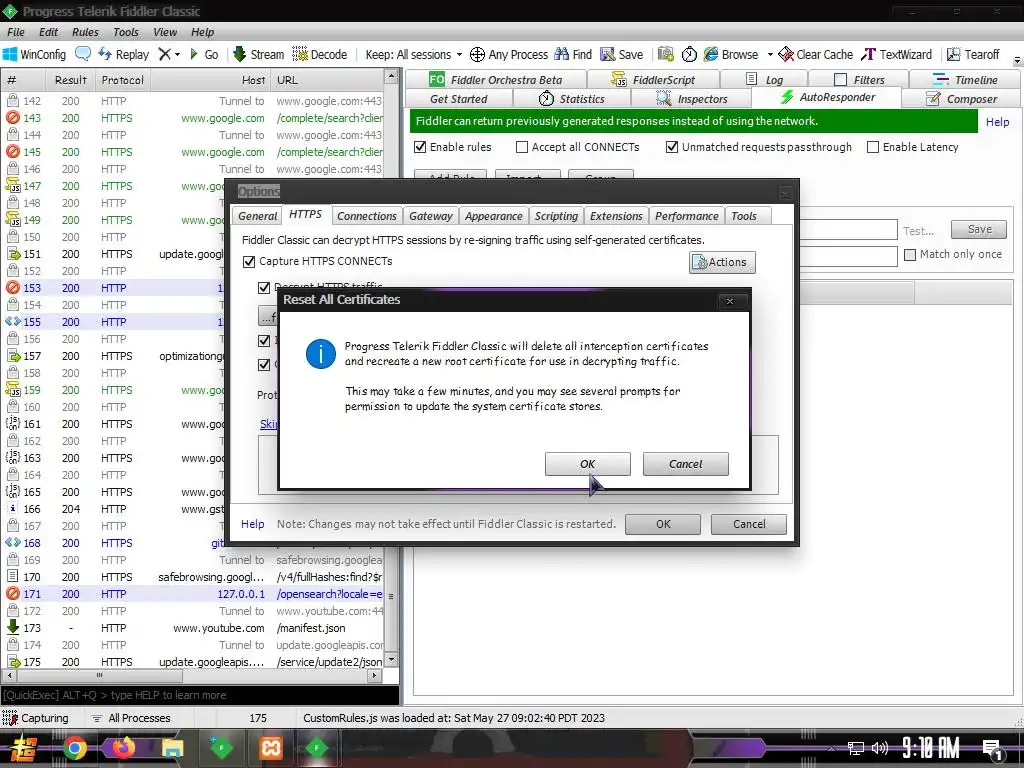Open the Tools menu
Screen dimensions: 1024x768
pos(125,32)
